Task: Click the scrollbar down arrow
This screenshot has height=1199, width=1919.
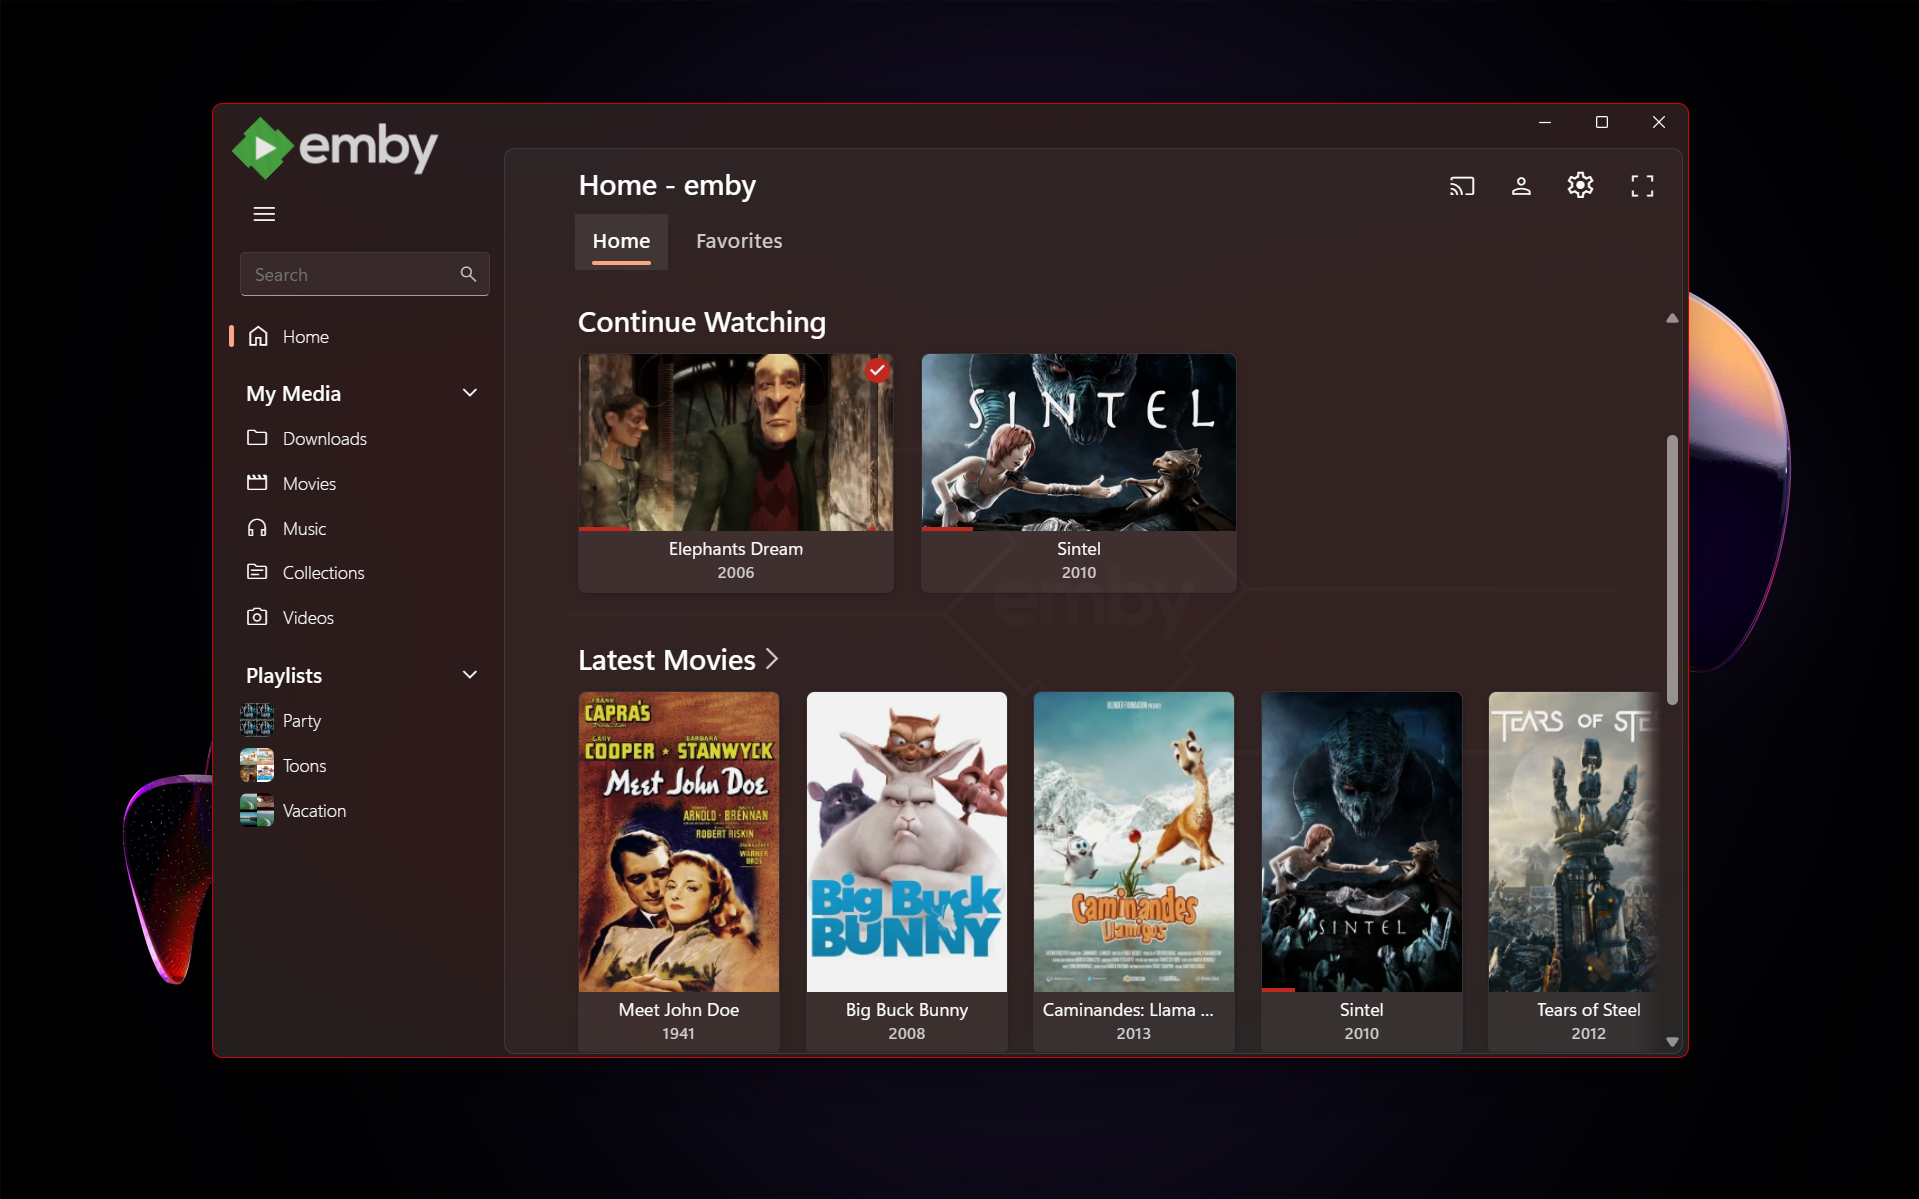Action: coord(1672,1042)
